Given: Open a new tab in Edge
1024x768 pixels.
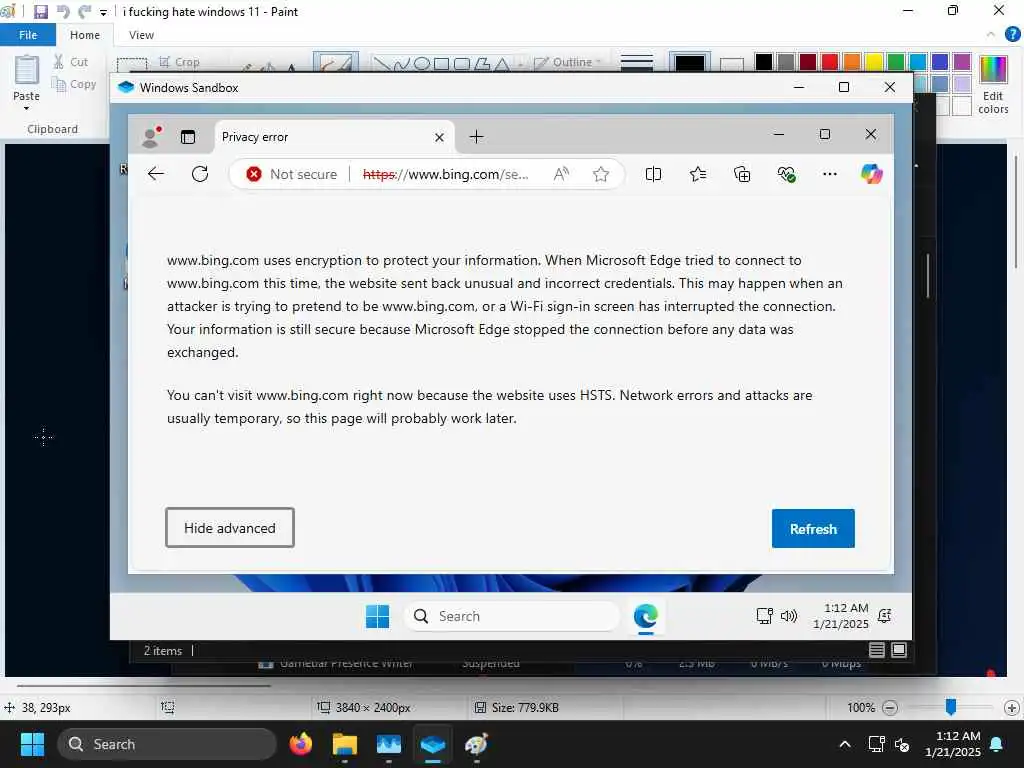Looking at the screenshot, I should (477, 136).
